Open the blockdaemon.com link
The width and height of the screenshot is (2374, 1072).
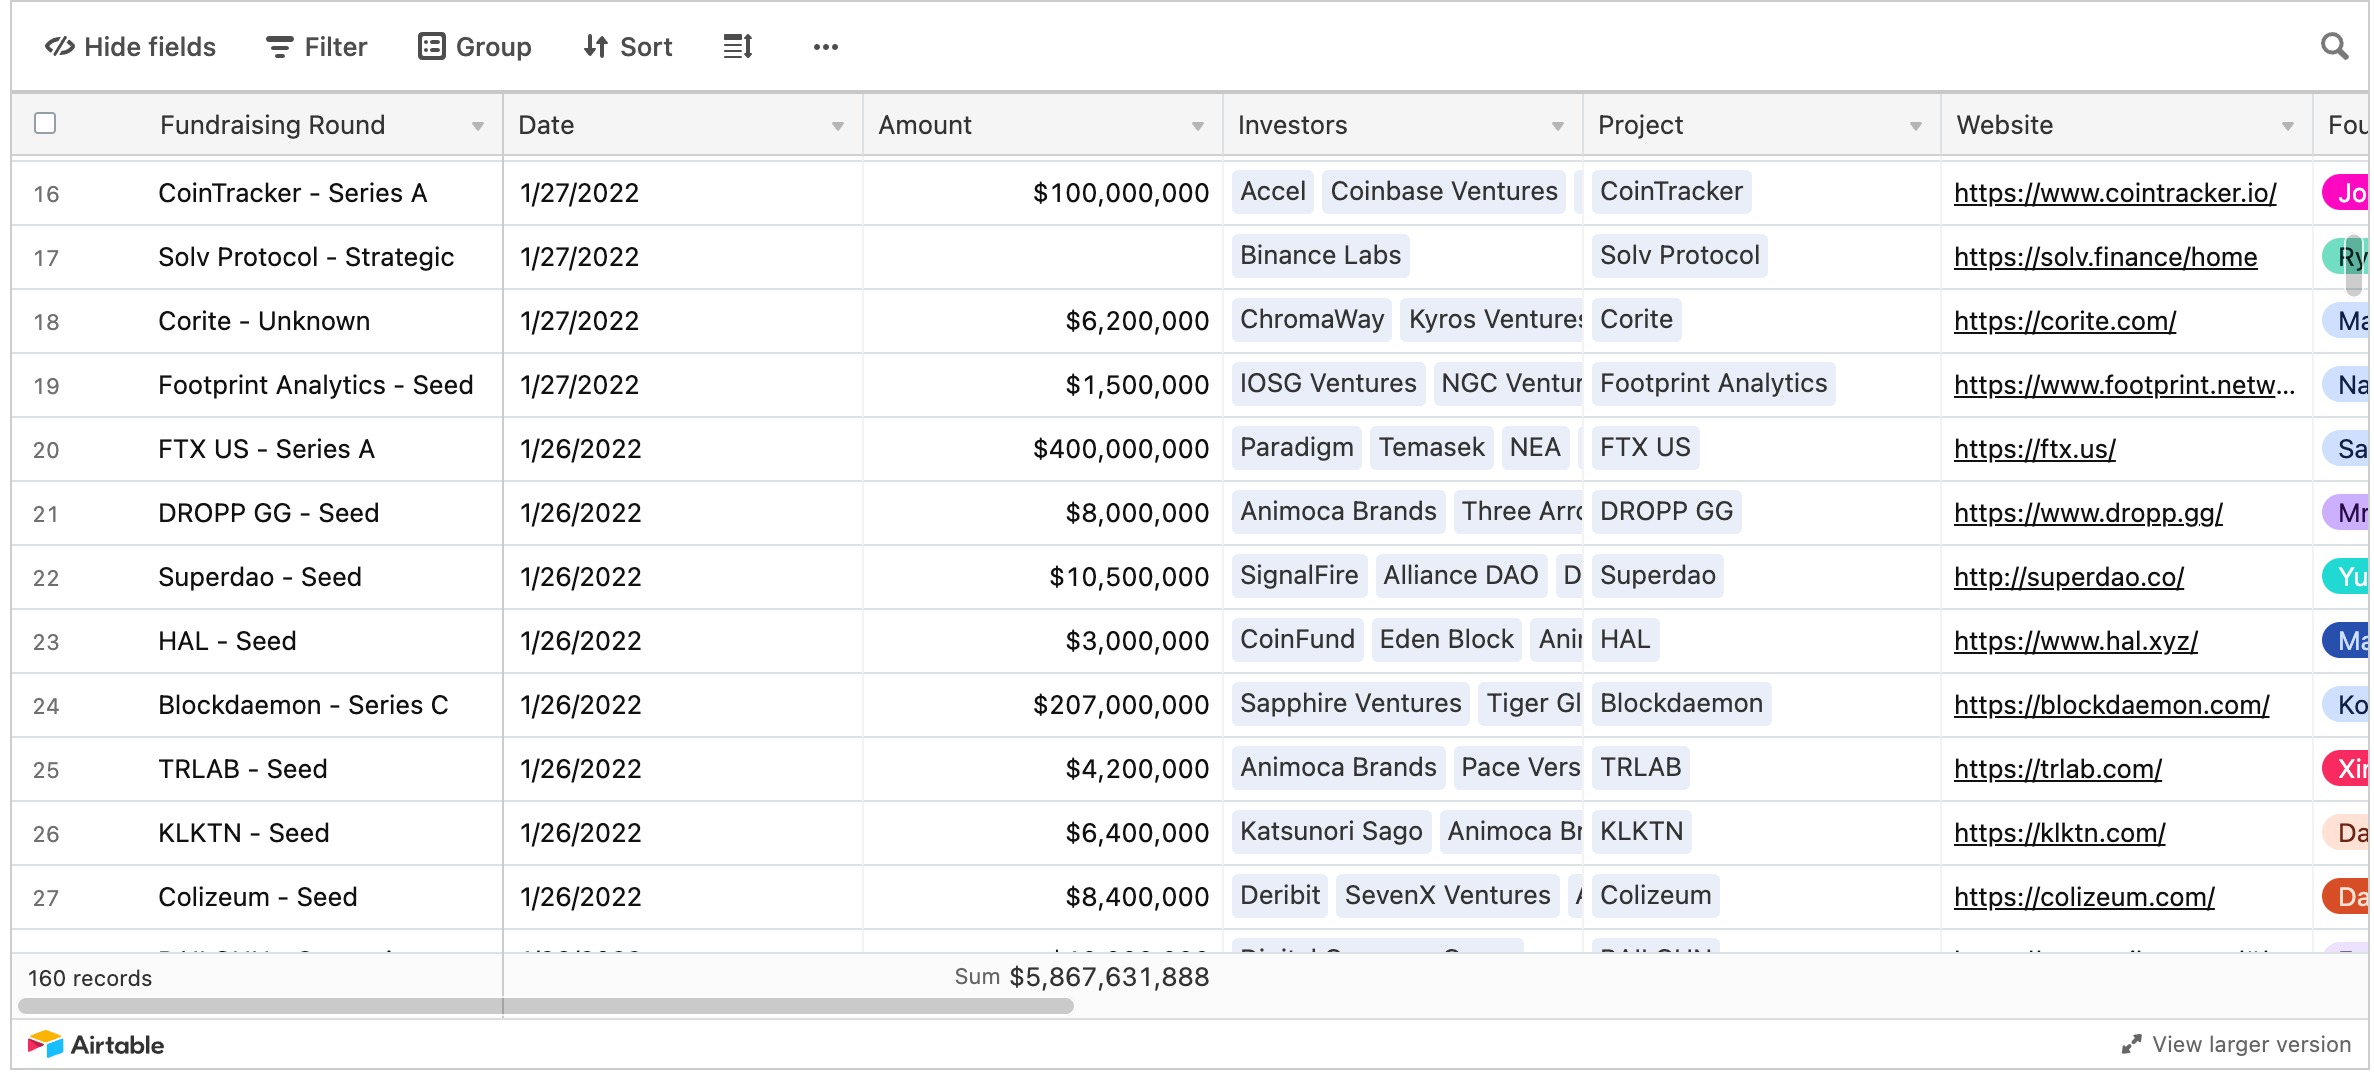(x=2112, y=705)
